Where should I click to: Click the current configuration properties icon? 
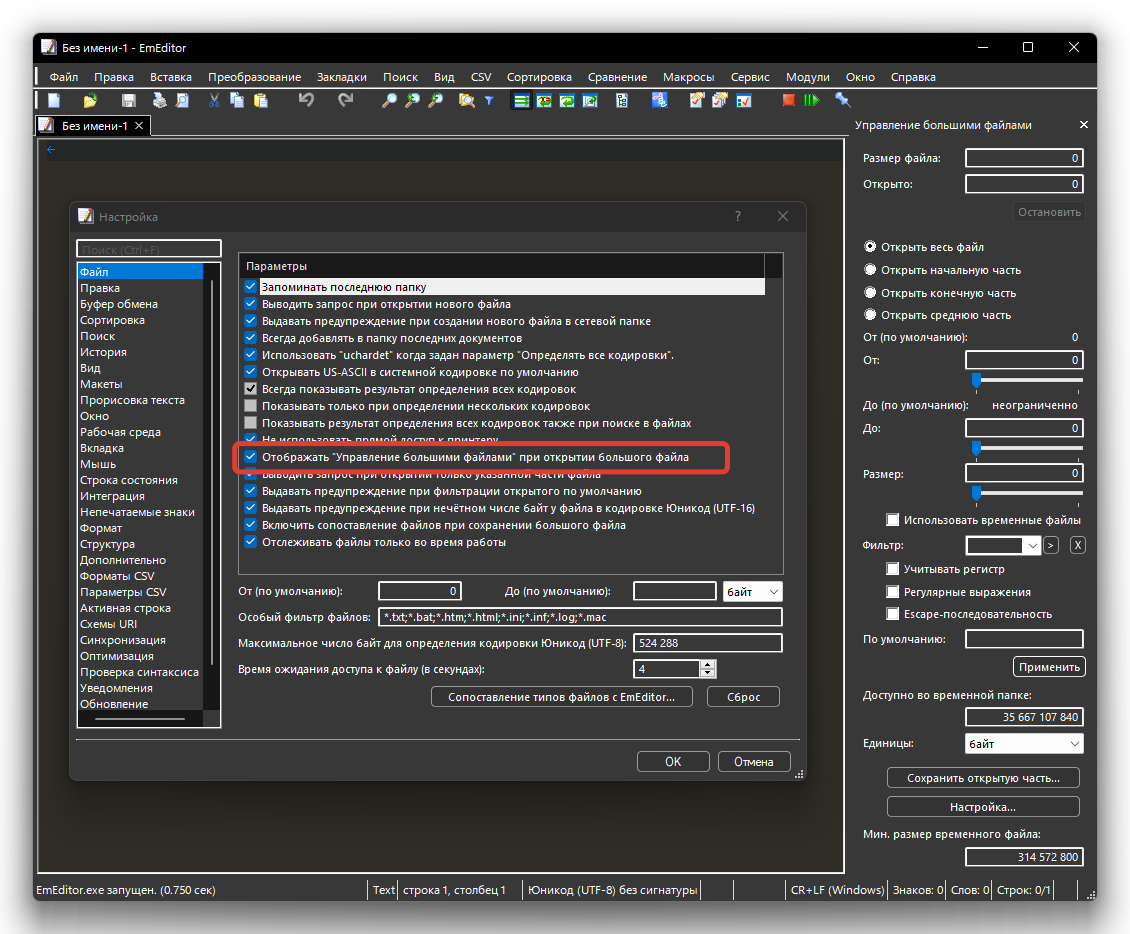696,101
